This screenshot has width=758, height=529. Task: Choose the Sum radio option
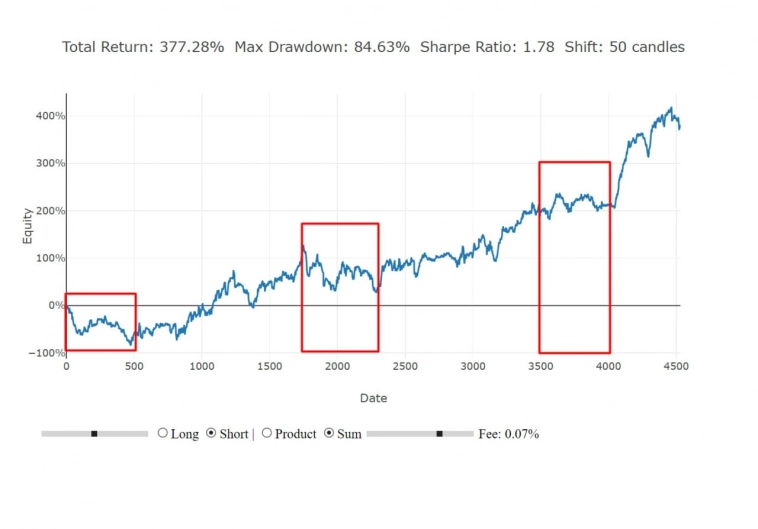tap(330, 434)
